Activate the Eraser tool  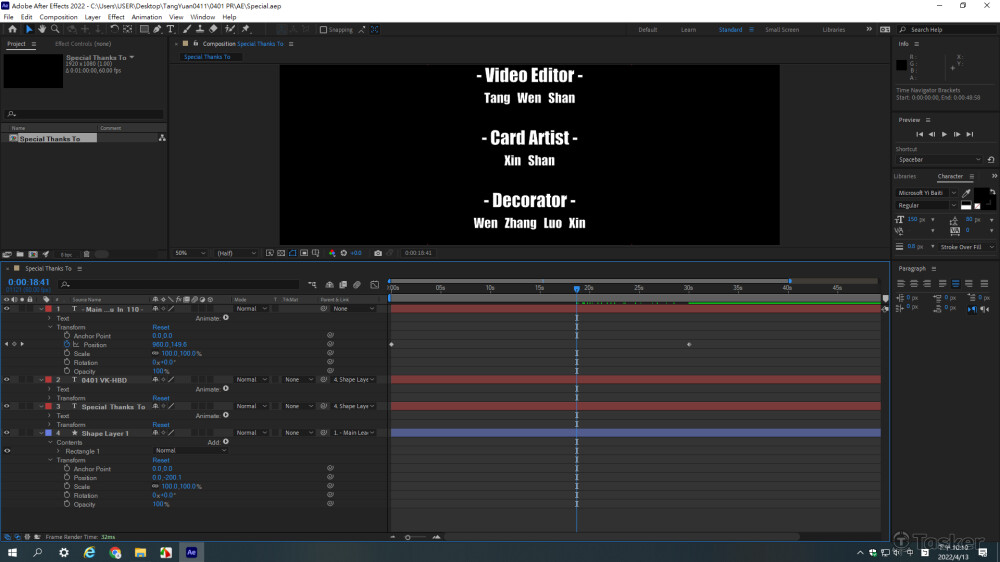pyautogui.click(x=213, y=29)
